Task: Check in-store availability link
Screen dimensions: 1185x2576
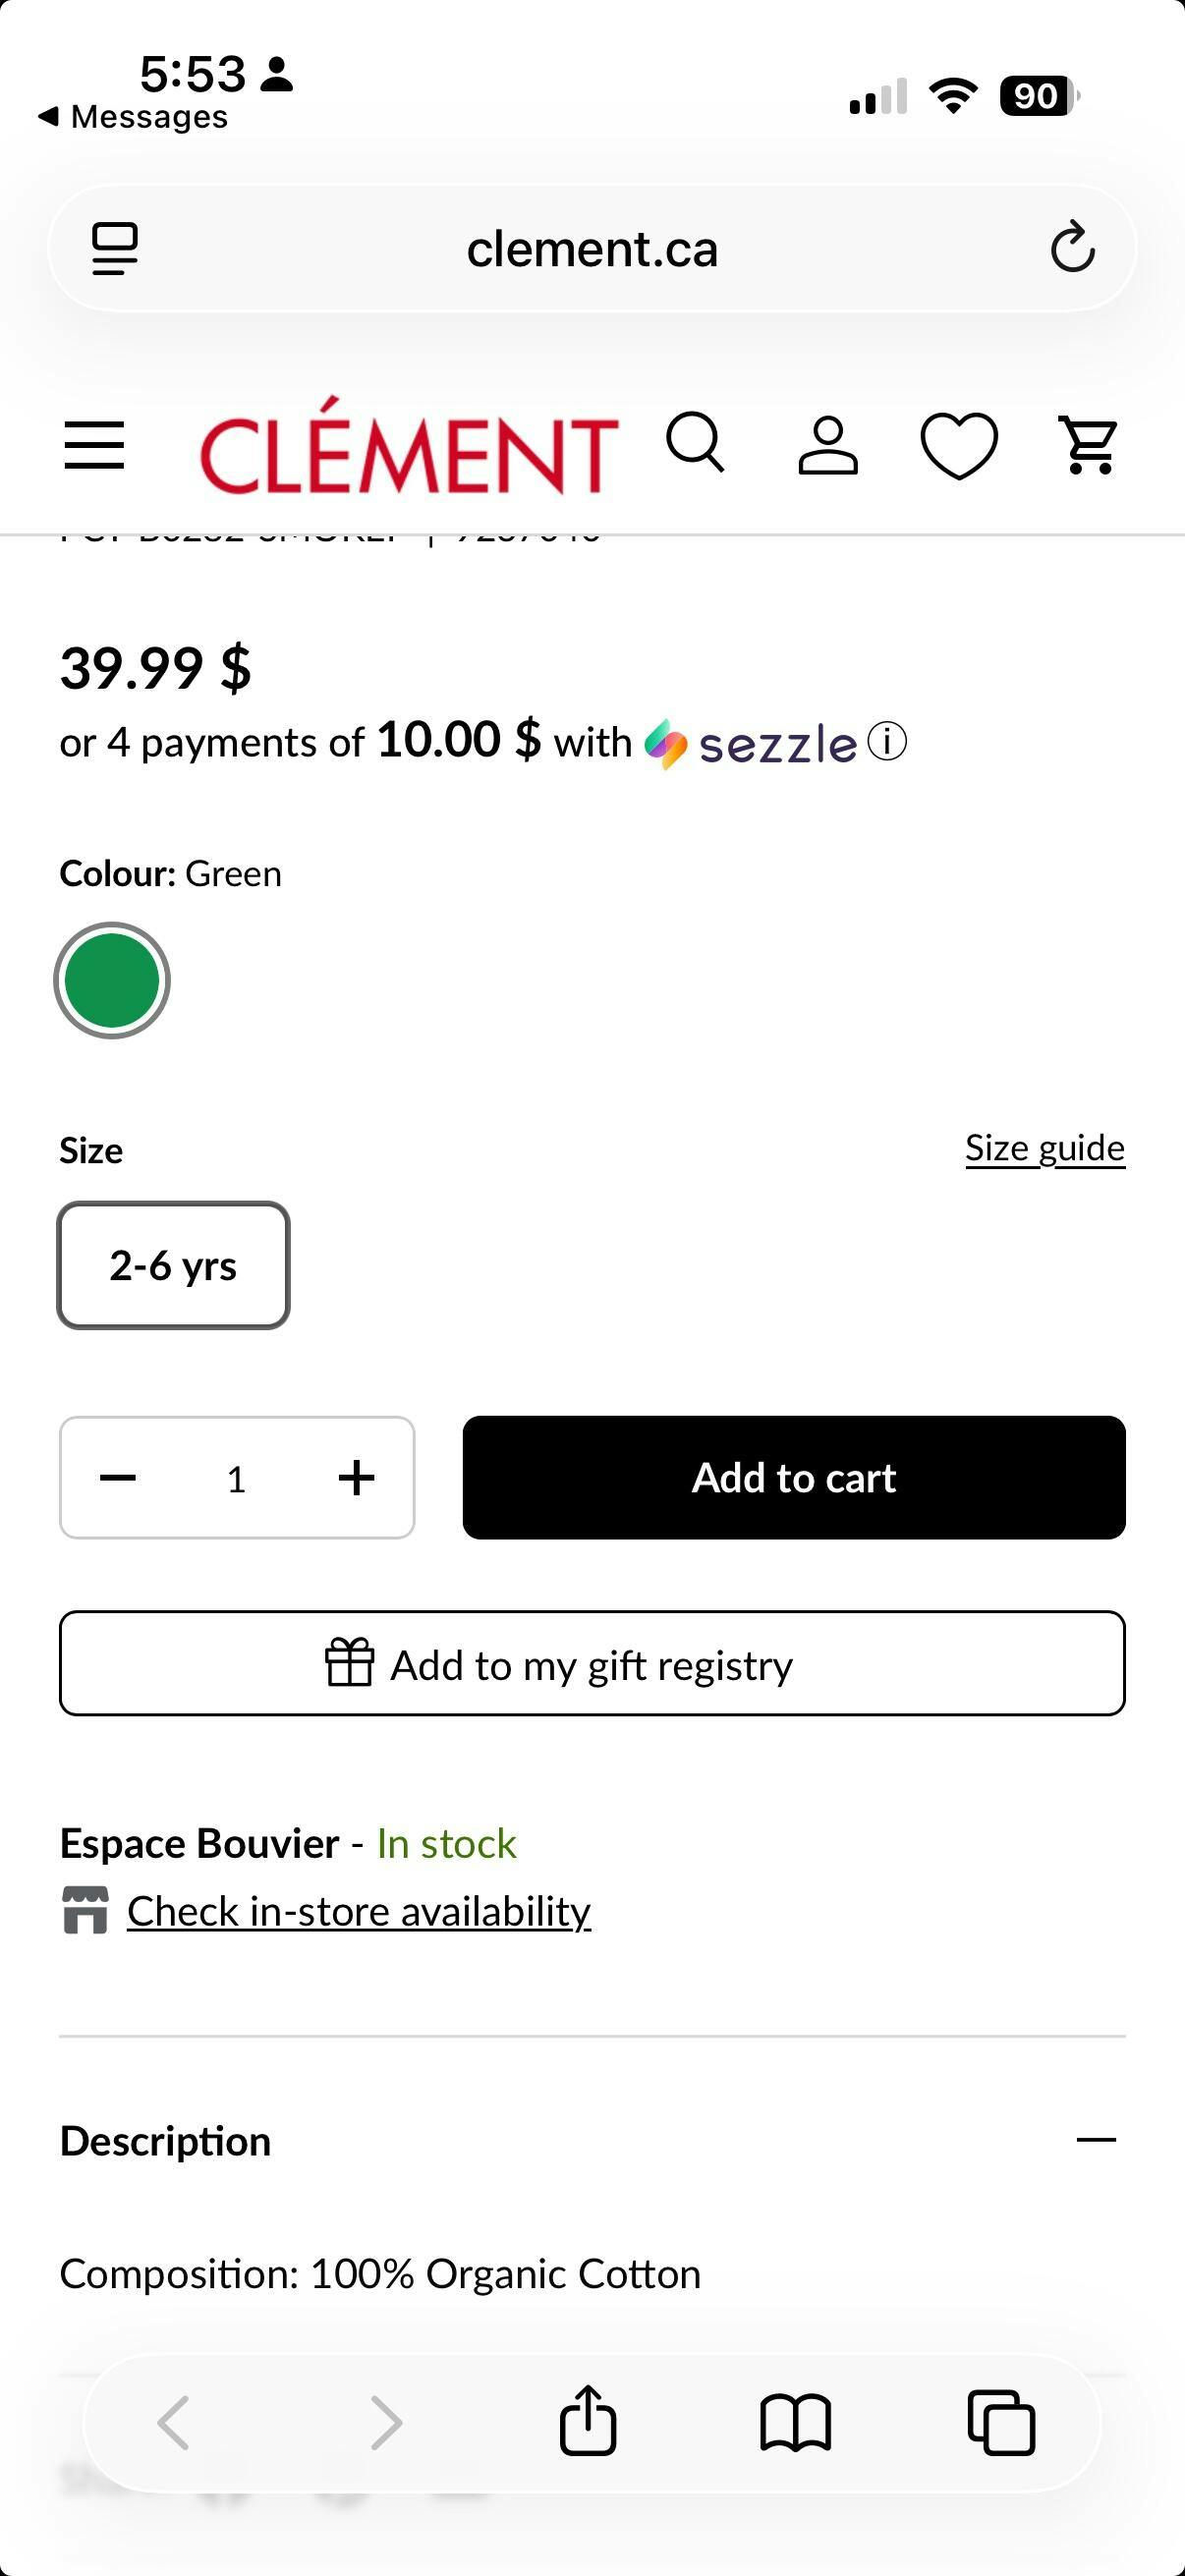Action: pos(358,1912)
